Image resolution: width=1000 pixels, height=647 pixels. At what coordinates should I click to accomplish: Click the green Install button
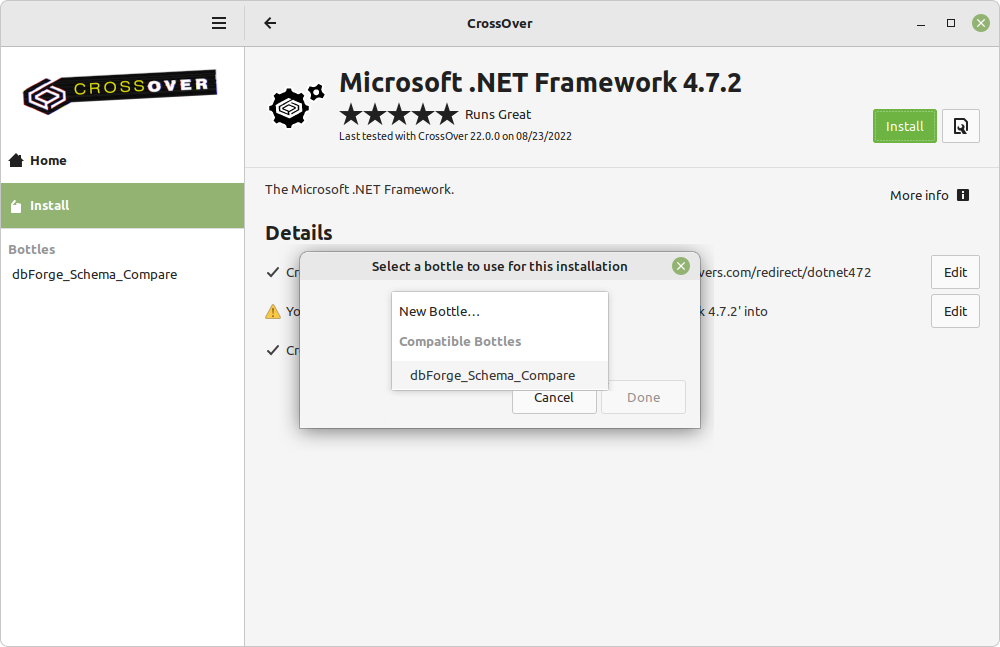point(904,126)
